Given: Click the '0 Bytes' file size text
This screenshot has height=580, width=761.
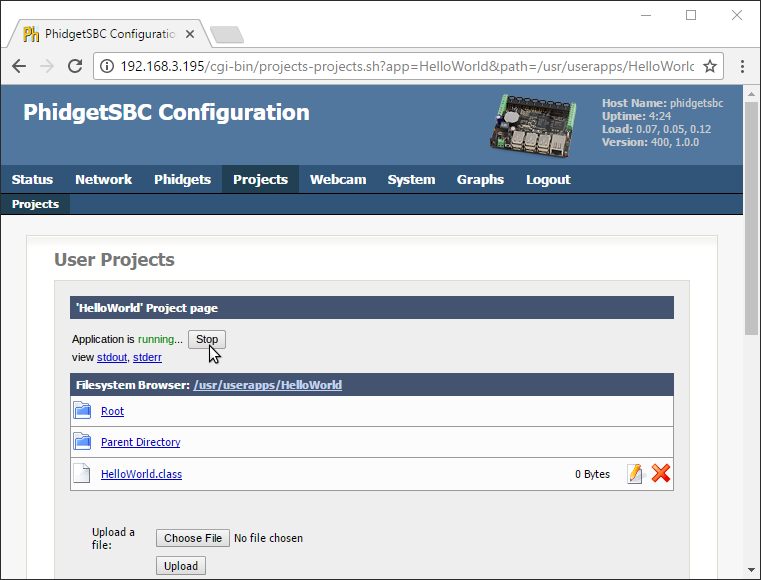Looking at the screenshot, I should tap(592, 474).
